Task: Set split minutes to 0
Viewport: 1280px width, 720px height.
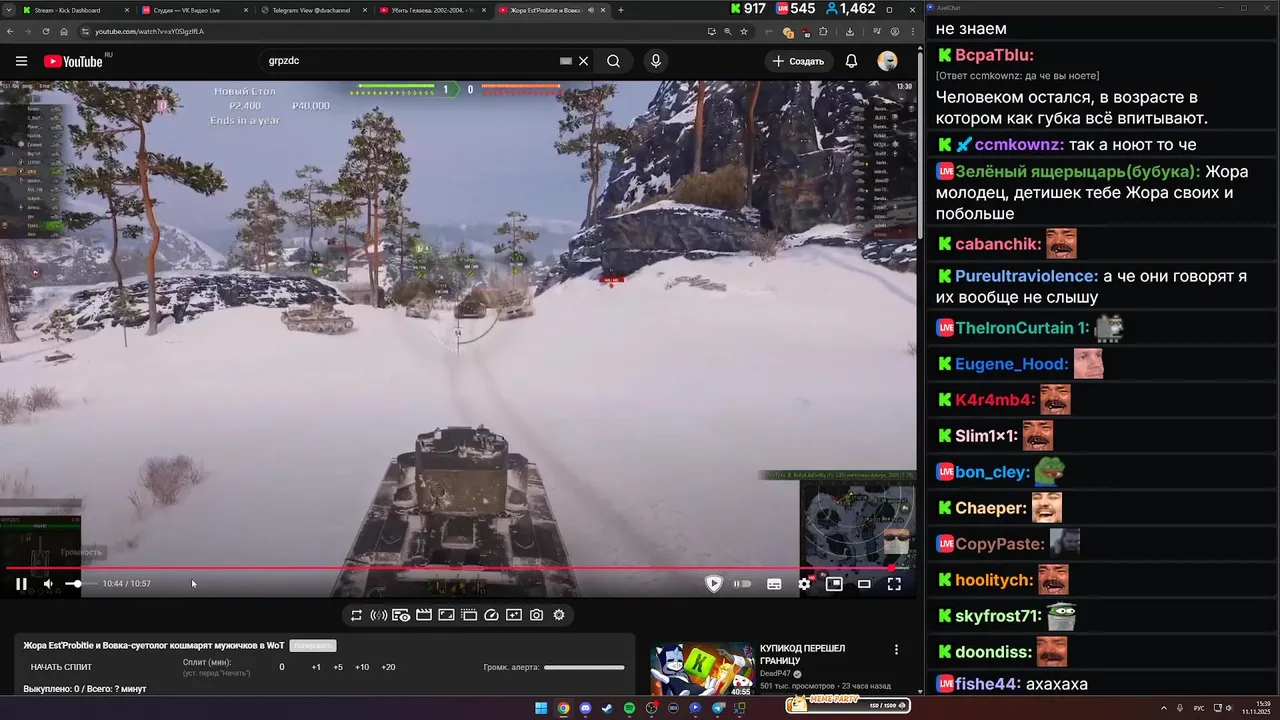Action: [x=282, y=667]
